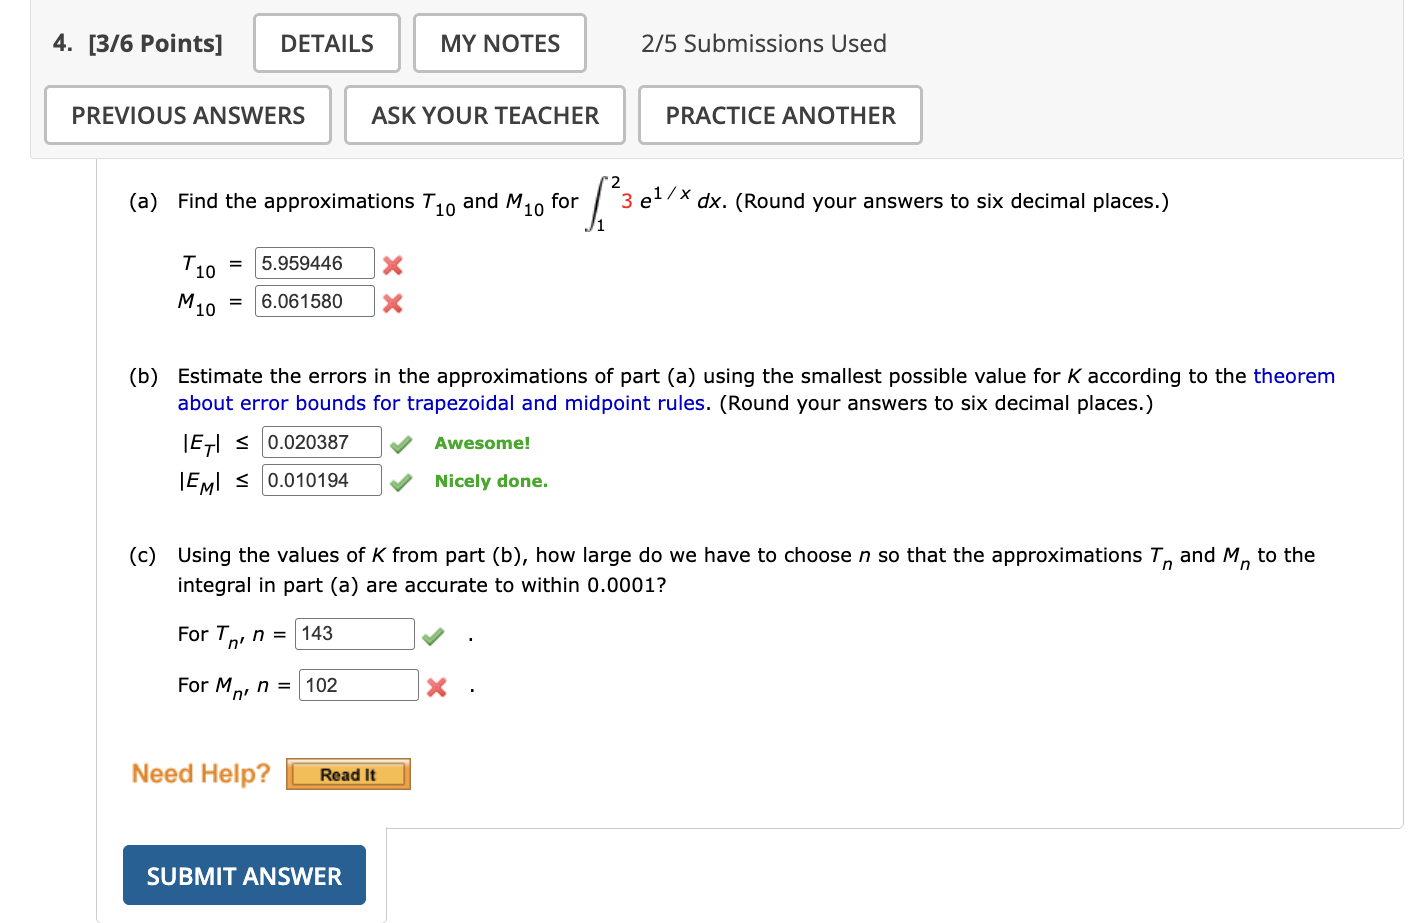The image size is (1414, 923).
Task: Click the red X next to n = 102
Action: tap(436, 686)
